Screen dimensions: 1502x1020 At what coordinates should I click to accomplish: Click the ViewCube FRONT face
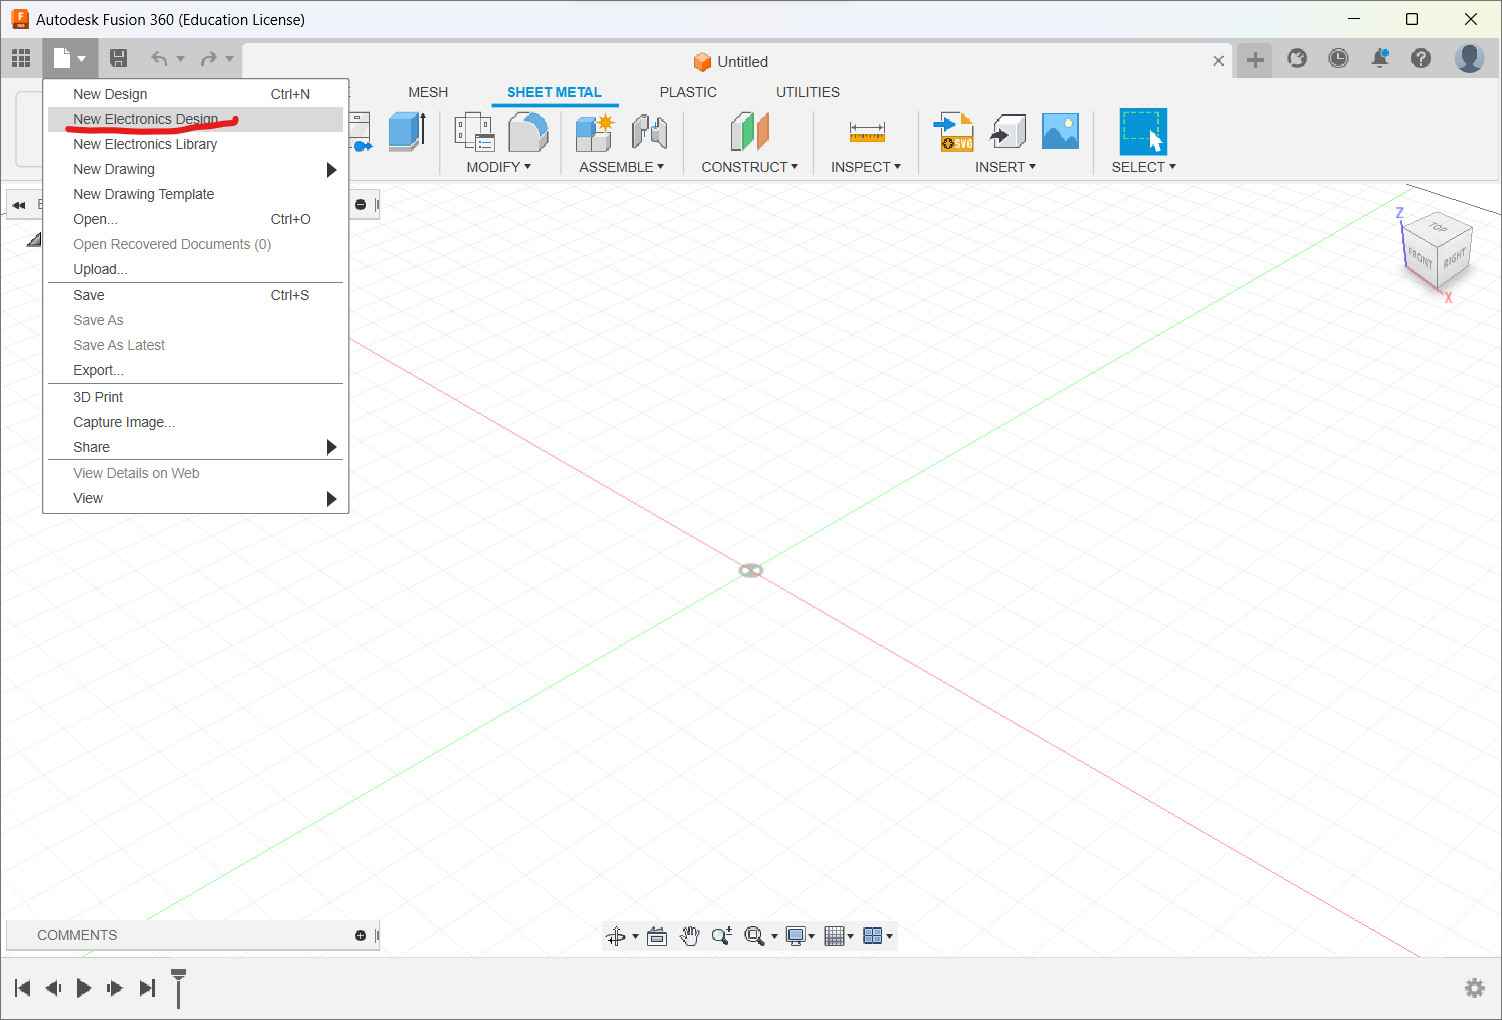(x=1420, y=259)
